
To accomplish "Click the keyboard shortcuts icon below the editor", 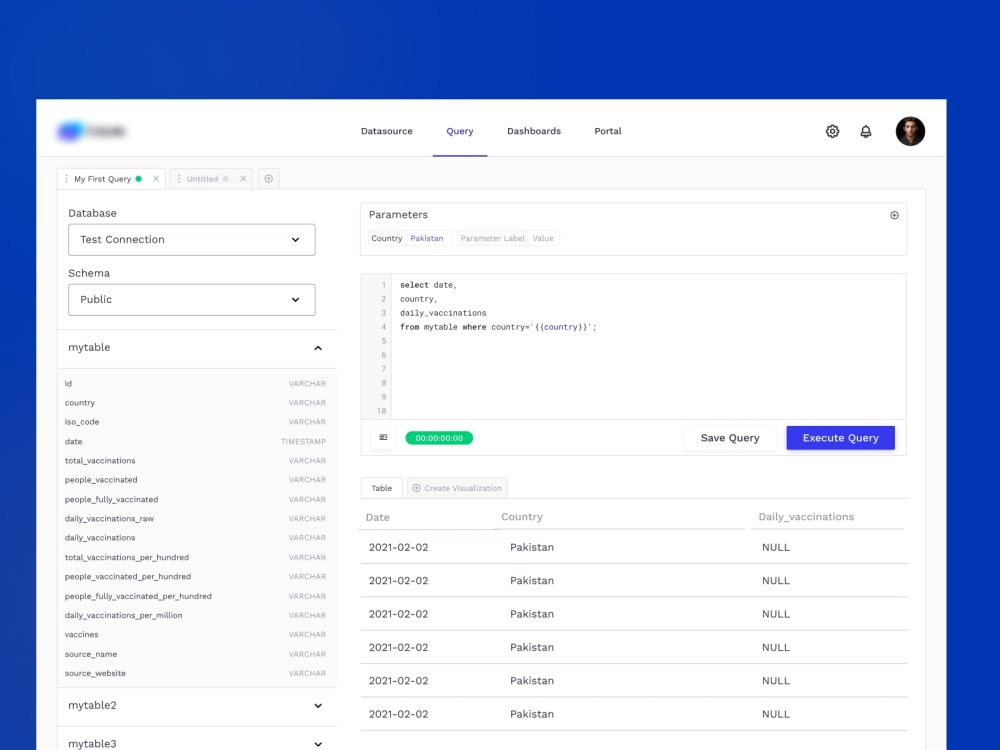I will tap(383, 437).
